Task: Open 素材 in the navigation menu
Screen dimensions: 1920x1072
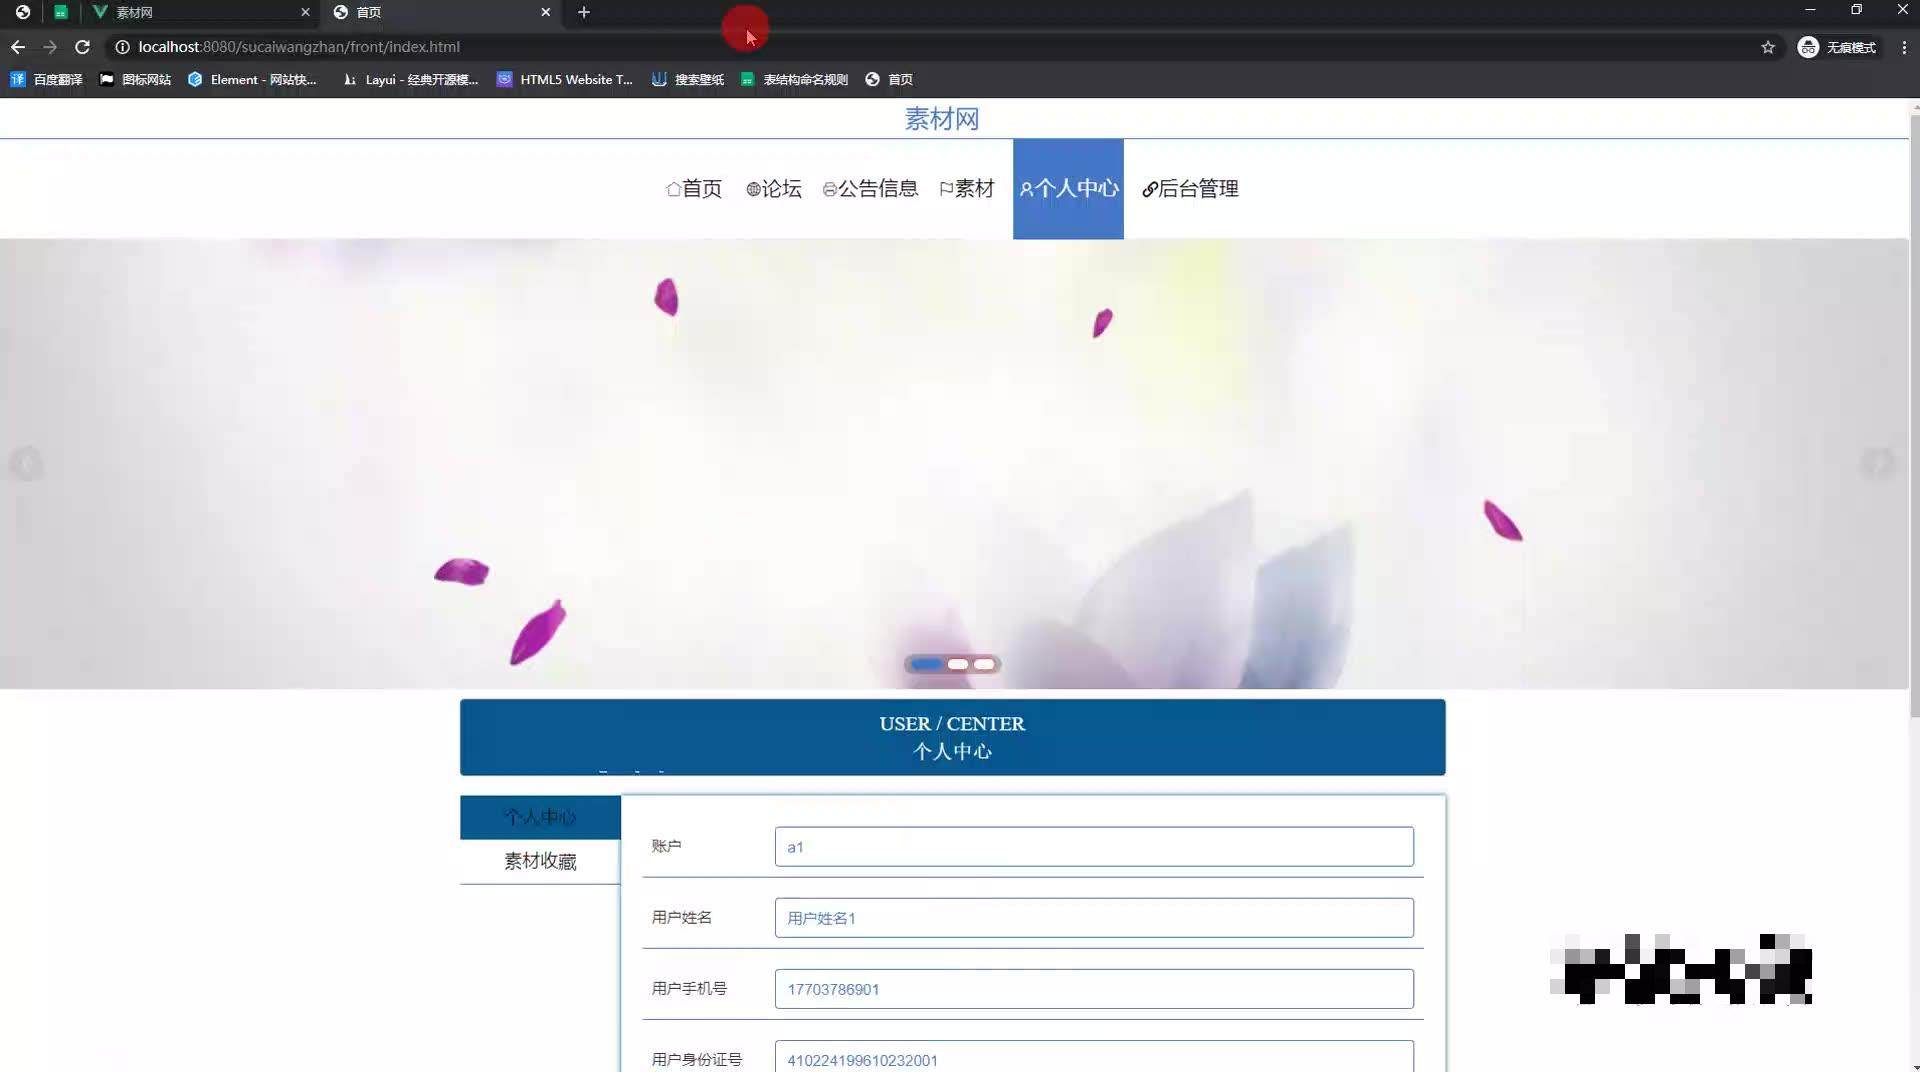Action: click(967, 188)
